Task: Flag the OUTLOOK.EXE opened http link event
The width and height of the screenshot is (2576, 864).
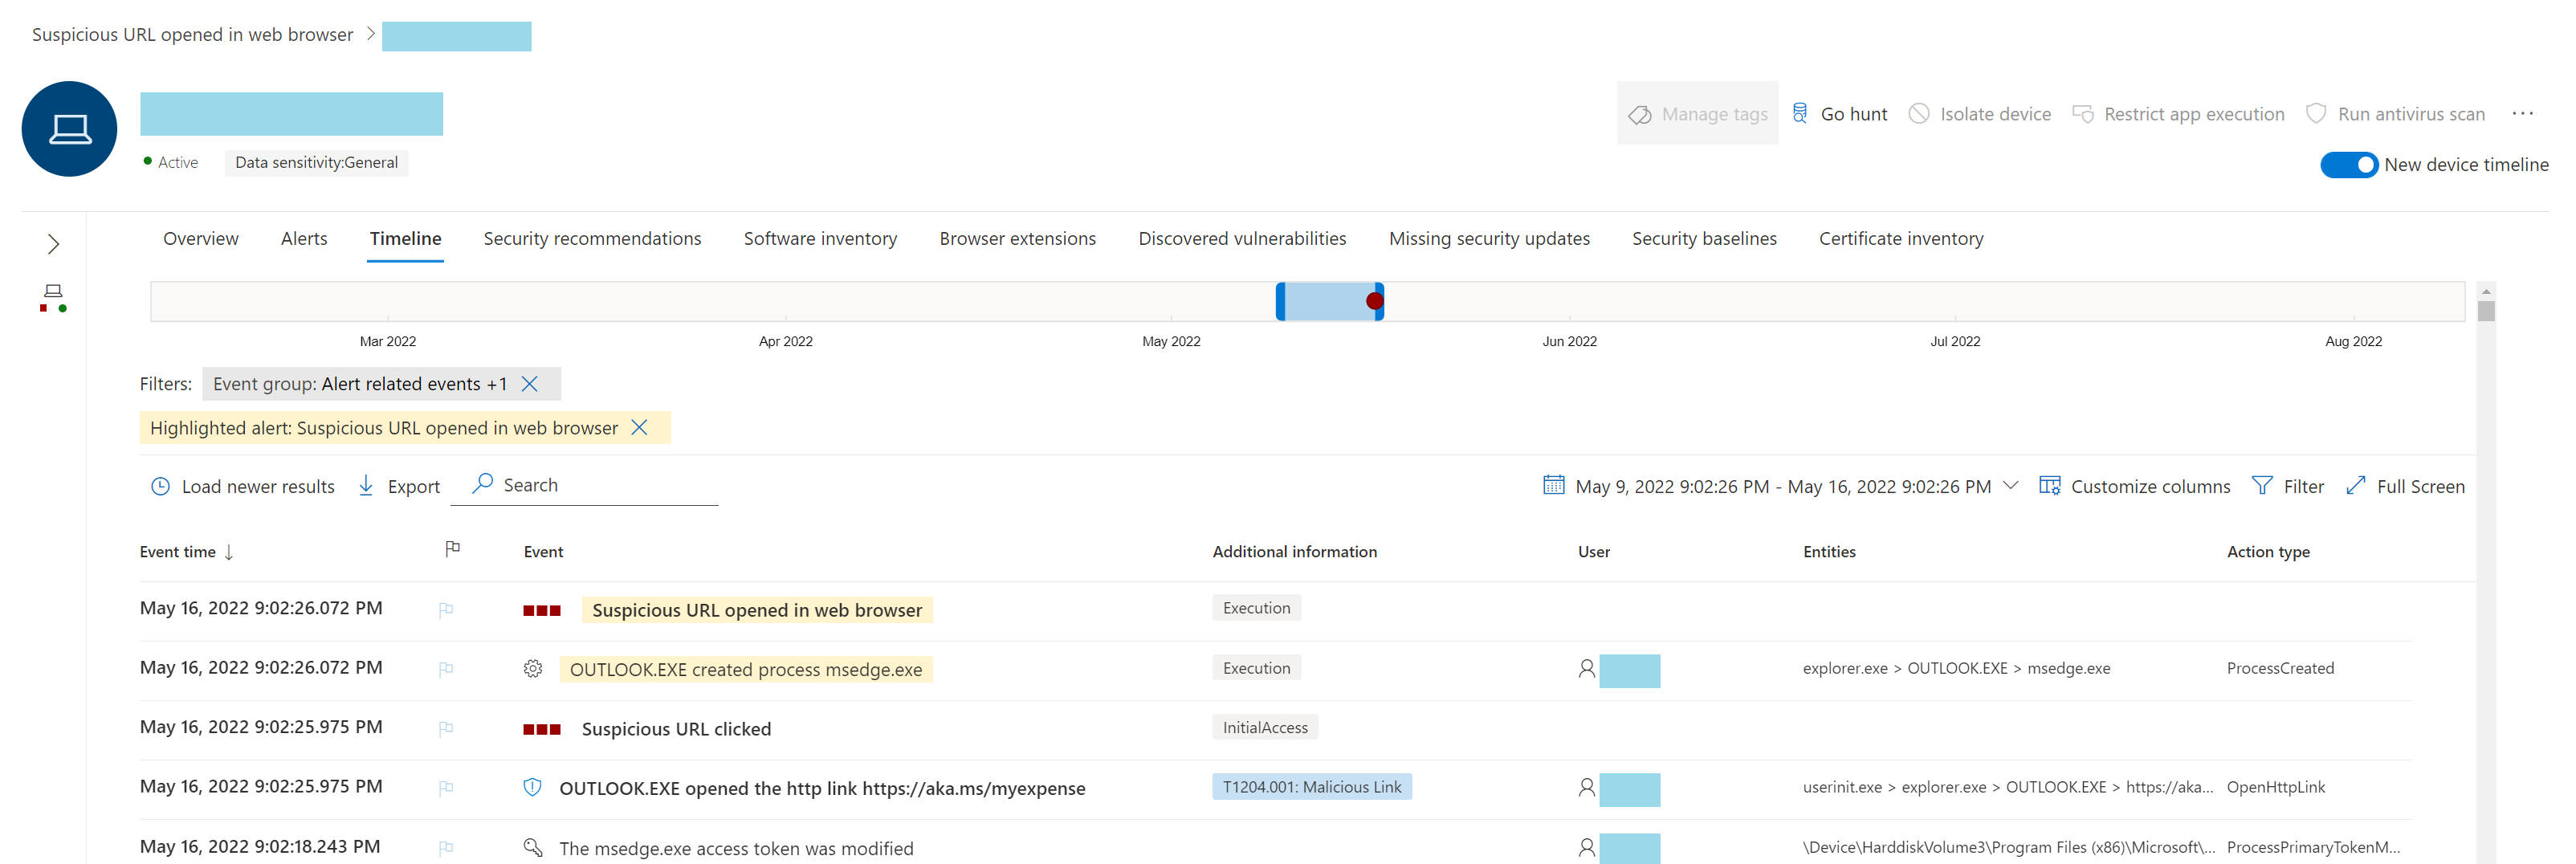Action: click(x=446, y=788)
